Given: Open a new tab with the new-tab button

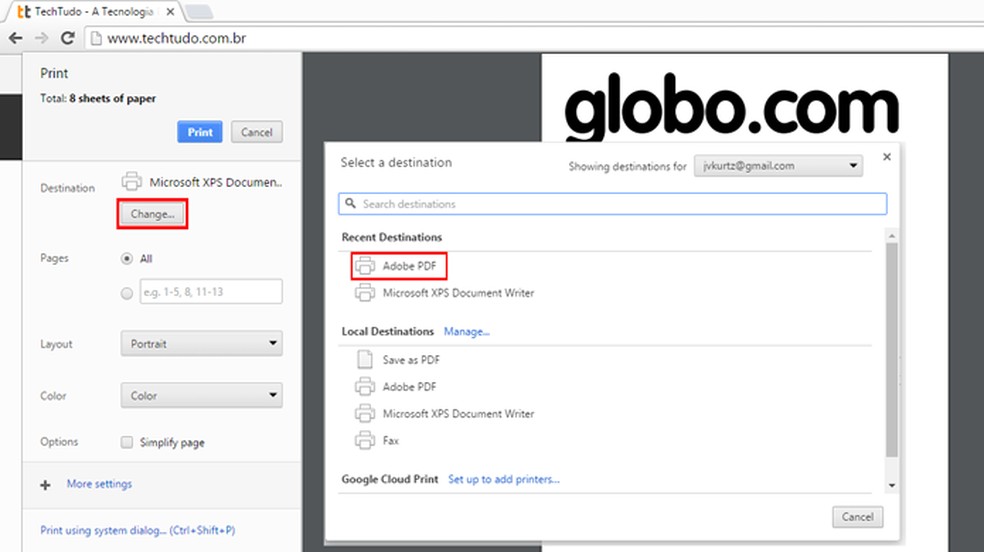Looking at the screenshot, I should pyautogui.click(x=200, y=11).
